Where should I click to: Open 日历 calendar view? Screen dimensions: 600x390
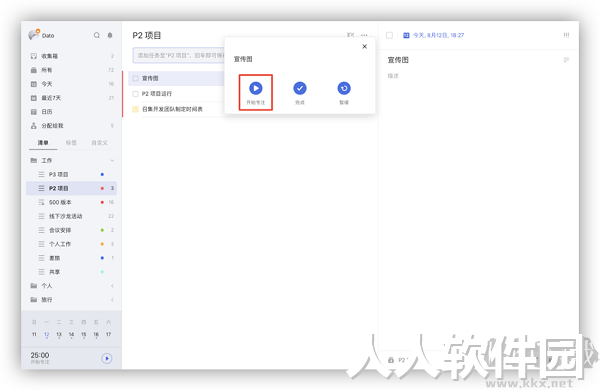(x=72, y=112)
